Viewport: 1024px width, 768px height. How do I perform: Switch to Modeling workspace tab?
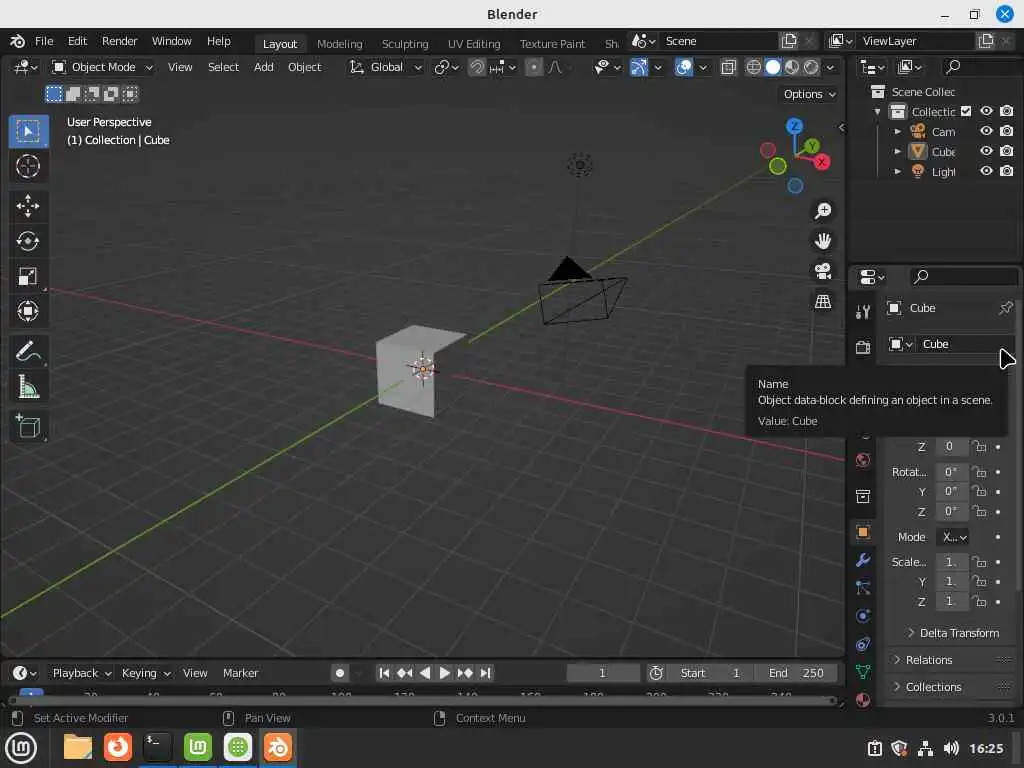click(340, 44)
